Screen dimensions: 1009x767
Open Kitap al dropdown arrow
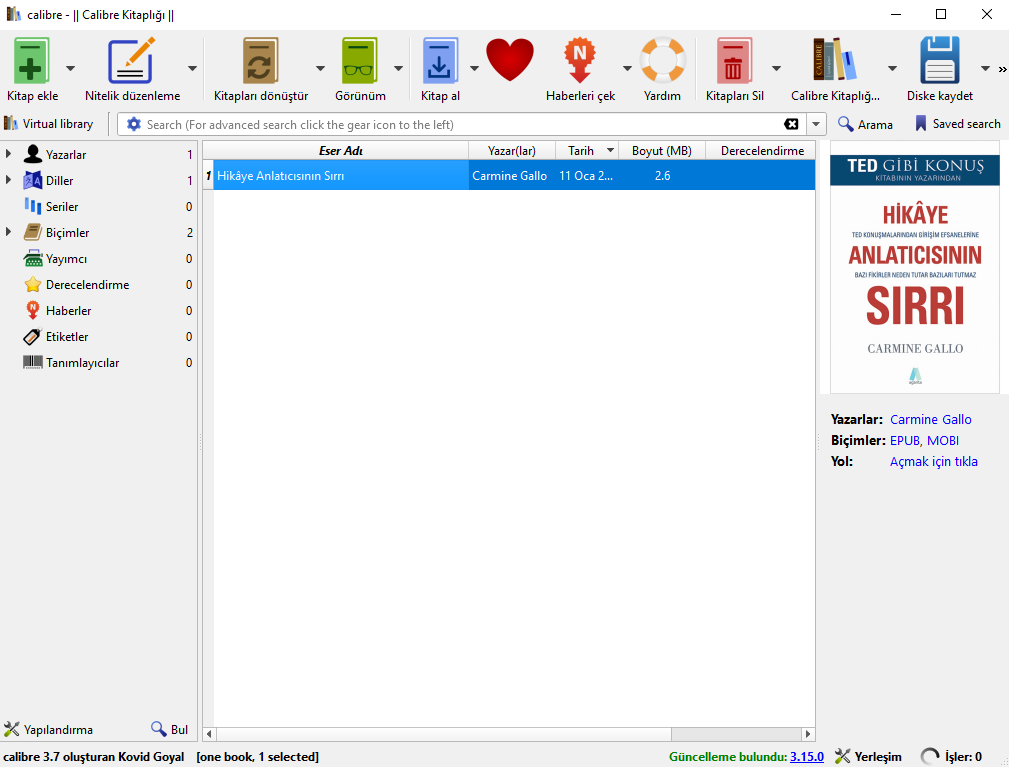[474, 68]
